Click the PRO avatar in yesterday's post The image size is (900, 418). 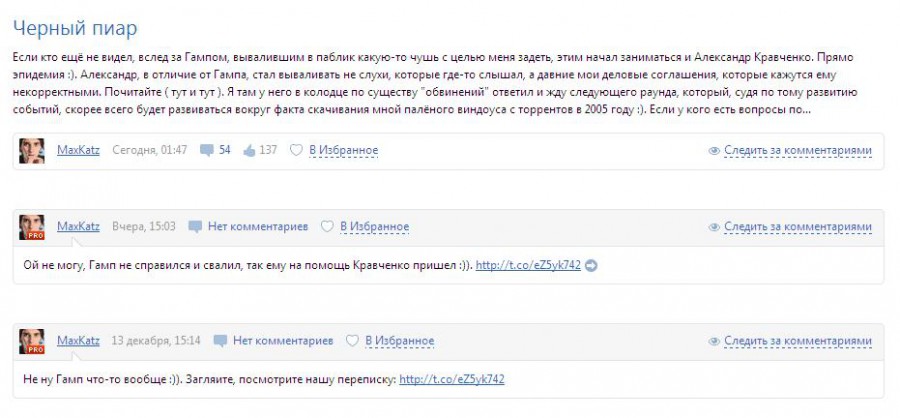[x=31, y=227]
